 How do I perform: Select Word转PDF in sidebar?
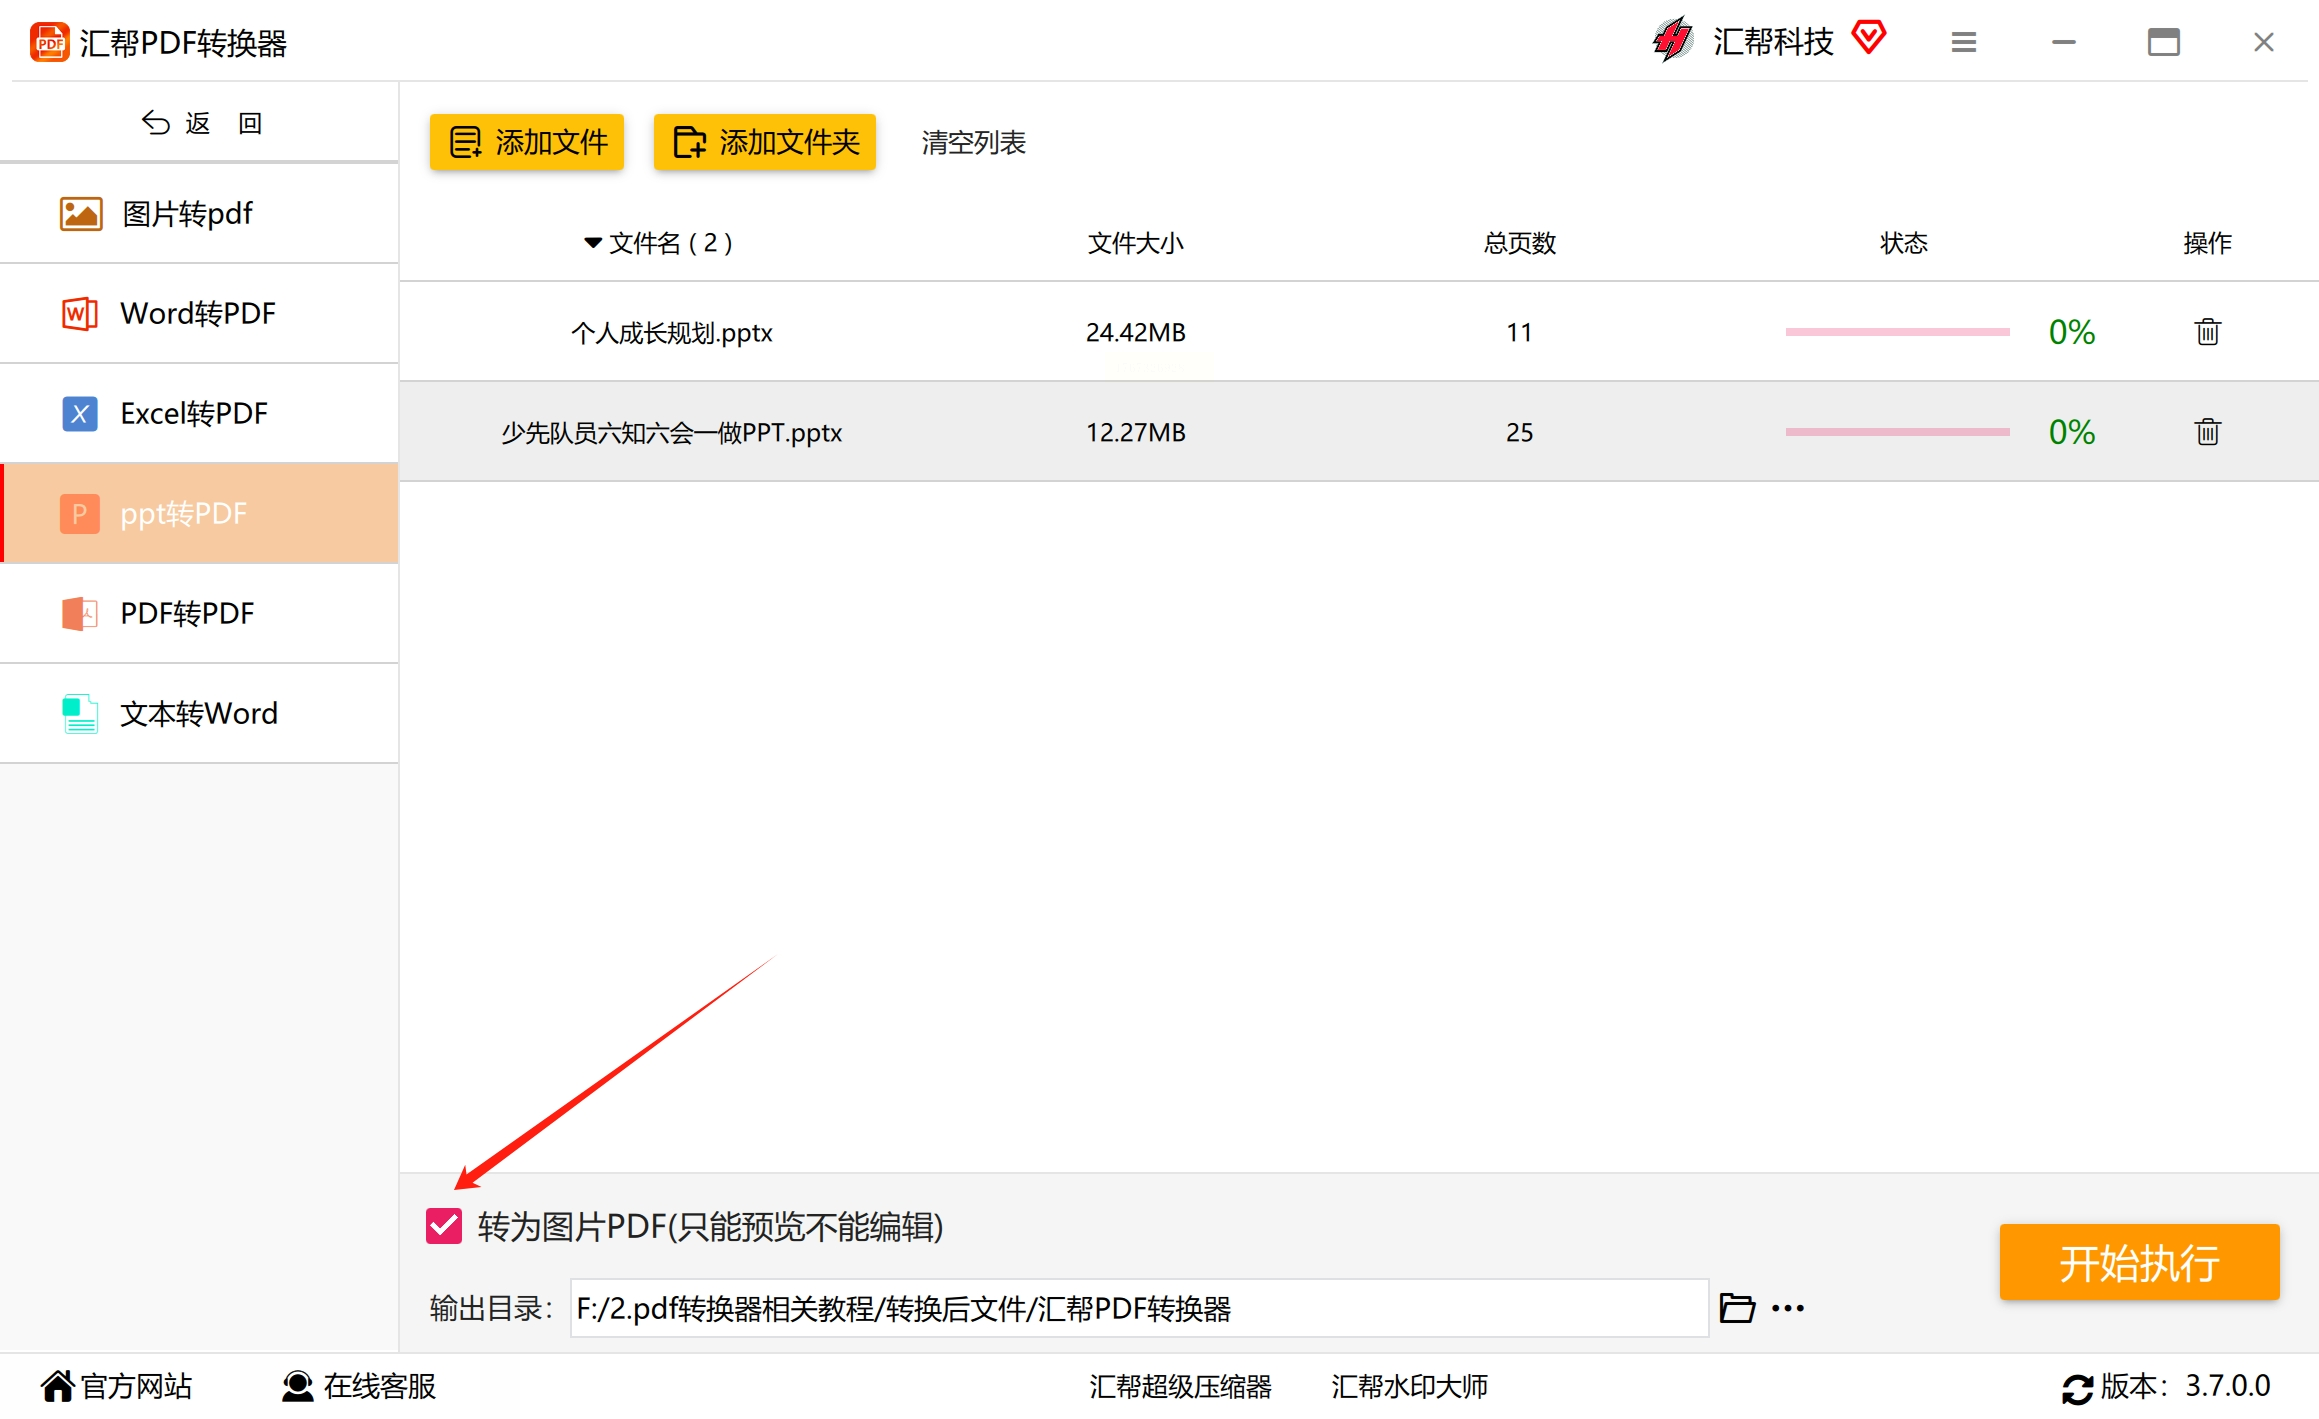coord(199,314)
